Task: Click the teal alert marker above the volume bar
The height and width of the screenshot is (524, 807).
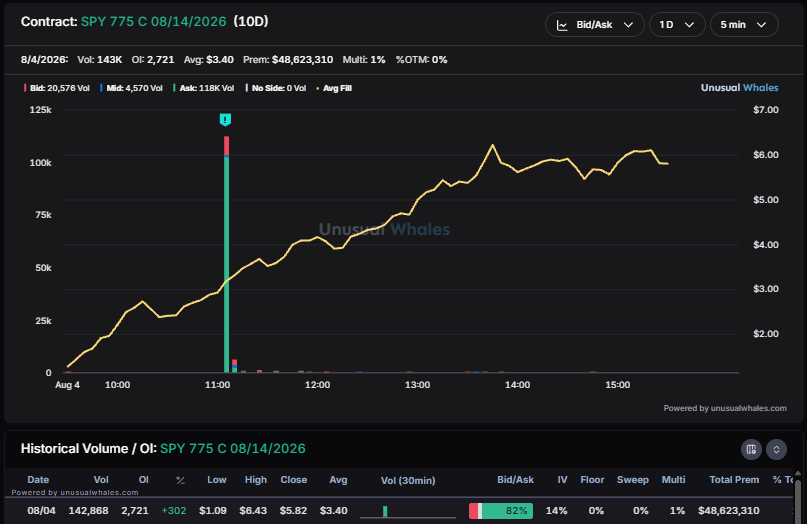Action: point(225,119)
